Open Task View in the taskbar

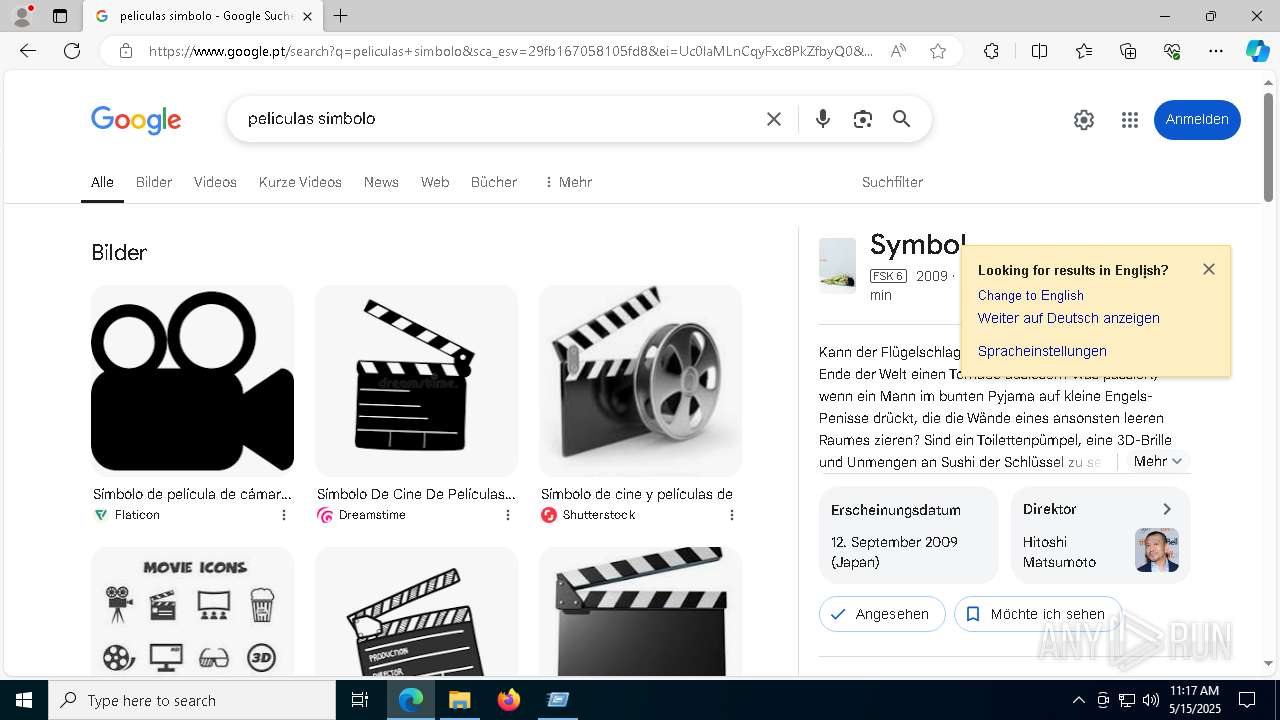[x=360, y=700]
